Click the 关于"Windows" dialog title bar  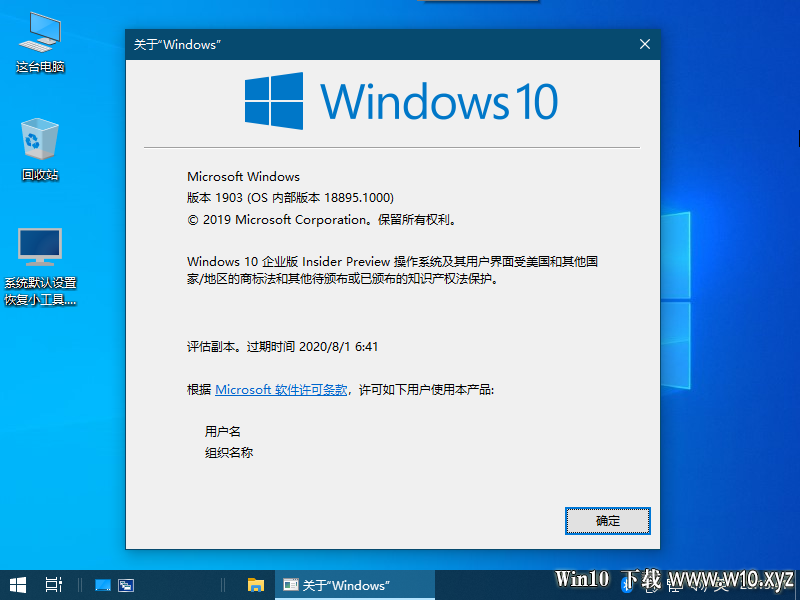coord(378,44)
